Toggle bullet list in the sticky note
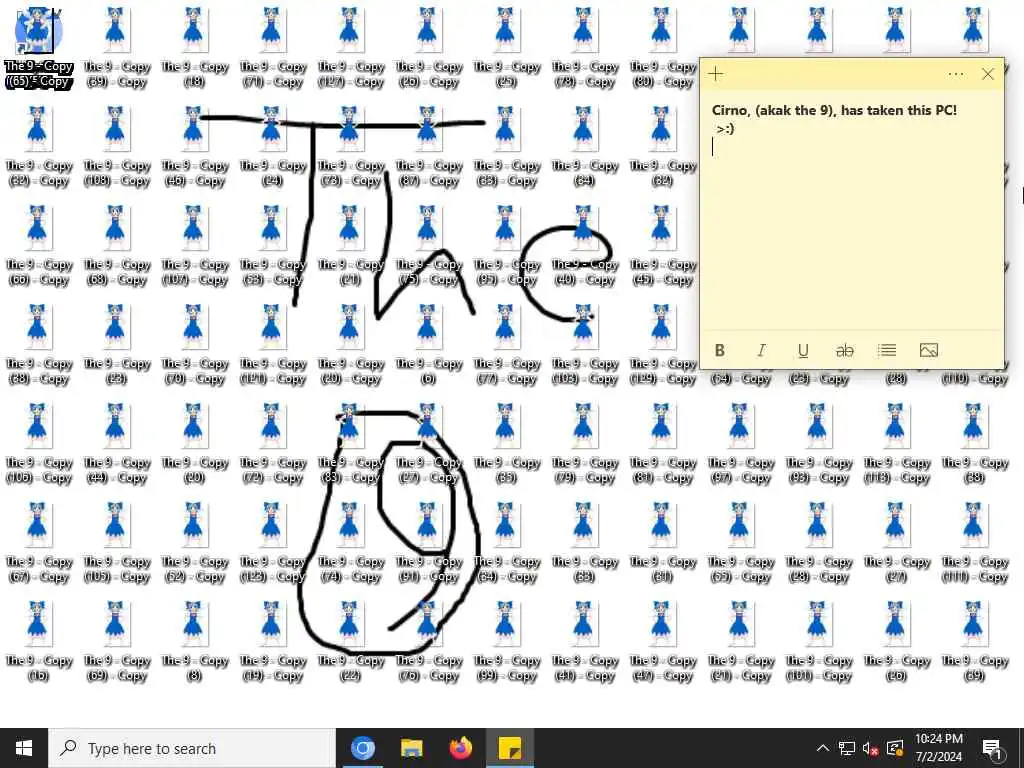Screen dimensions: 1024x768 (x=887, y=351)
